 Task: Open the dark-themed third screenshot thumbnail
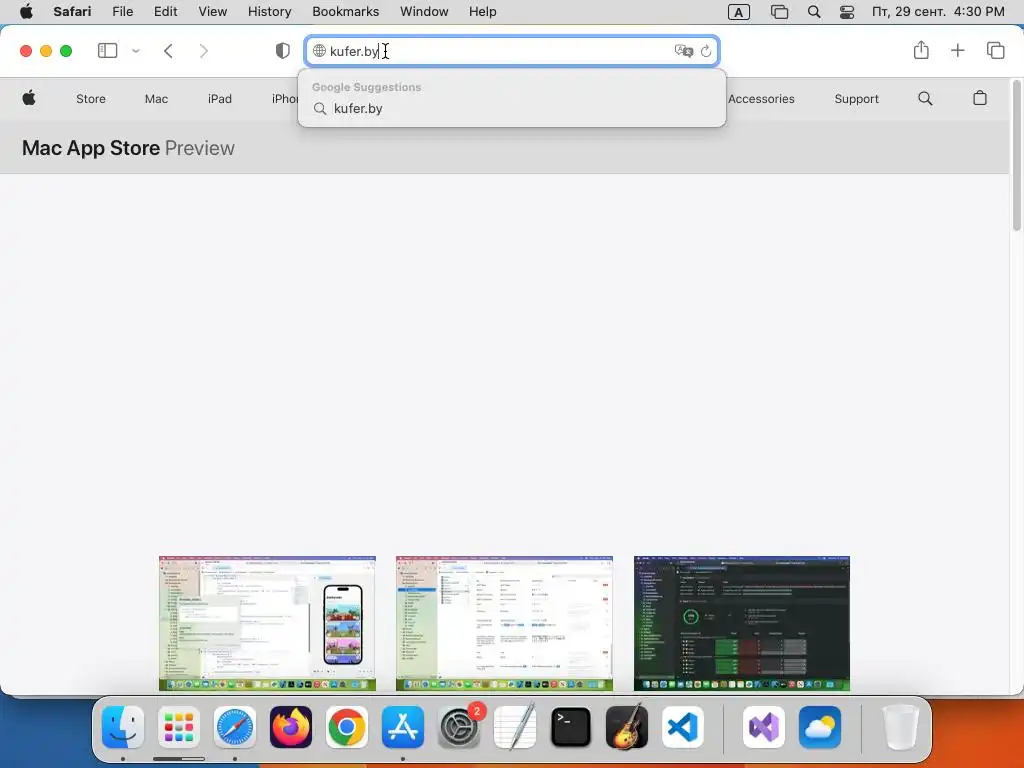pyautogui.click(x=742, y=624)
